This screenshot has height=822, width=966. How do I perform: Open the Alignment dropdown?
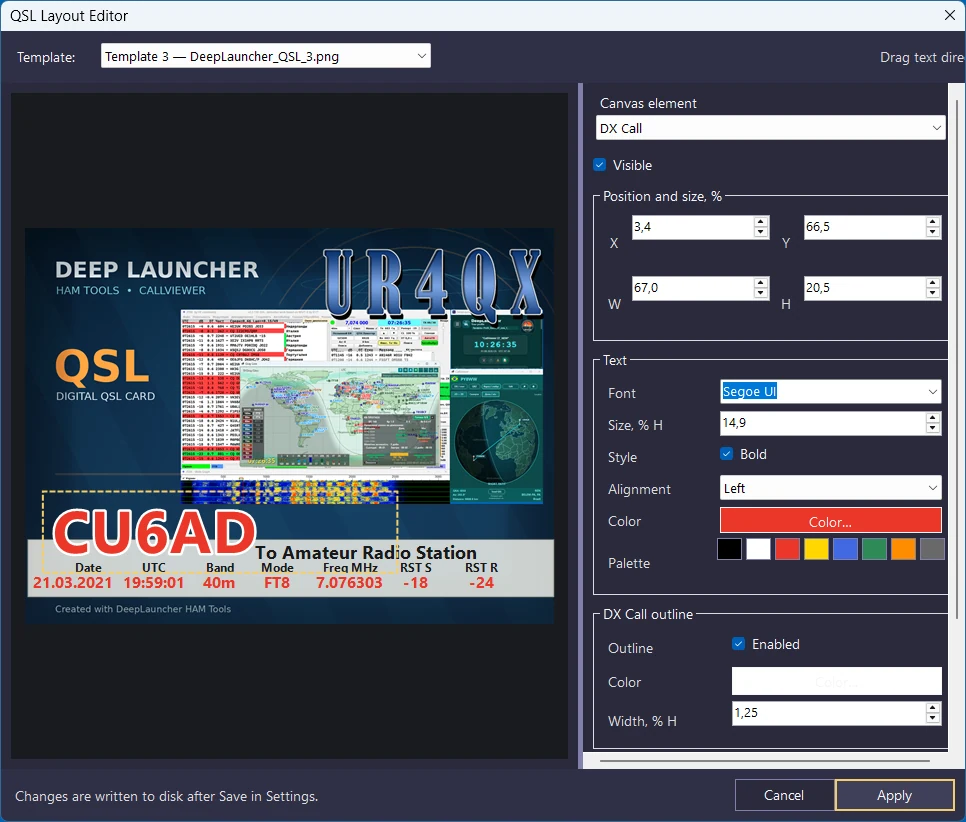[x=830, y=488]
